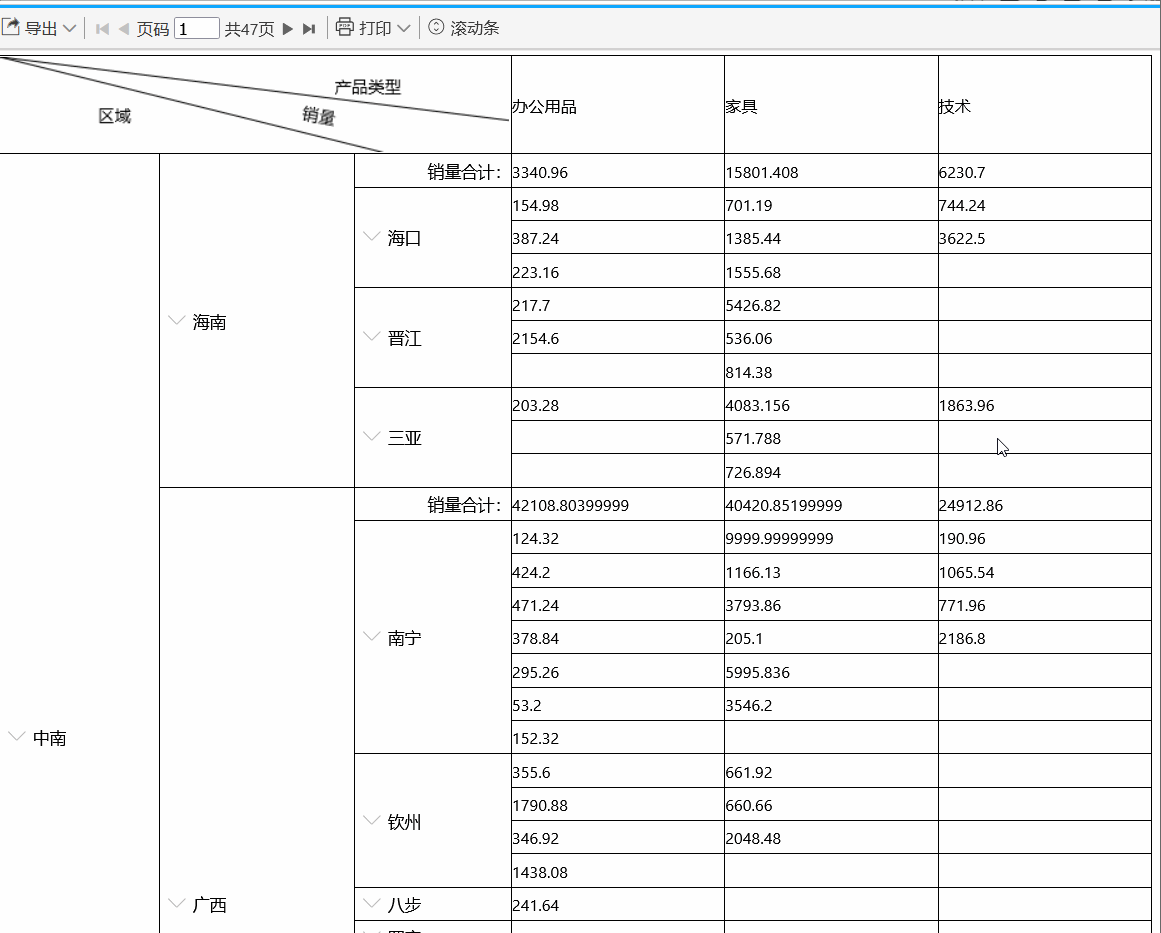The width and height of the screenshot is (1161, 933).
Task: Select the cell with value 814.38
Action: click(x=831, y=372)
